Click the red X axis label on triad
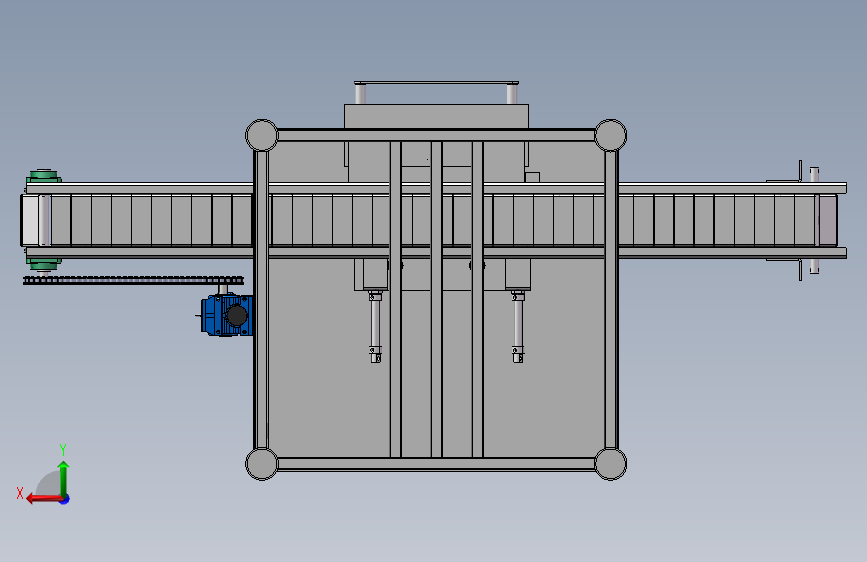Screen dimensions: 867x562 [x=20, y=493]
